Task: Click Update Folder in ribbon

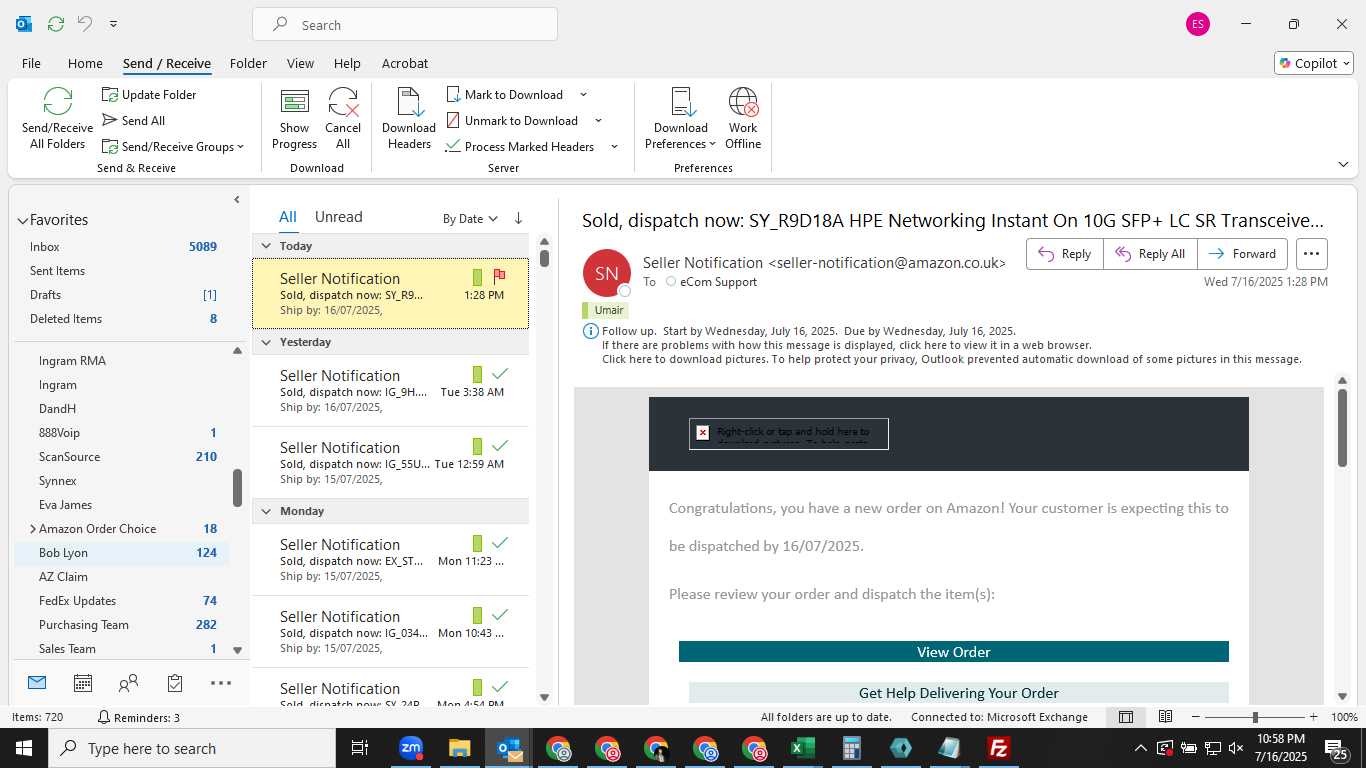Action: click(x=149, y=95)
